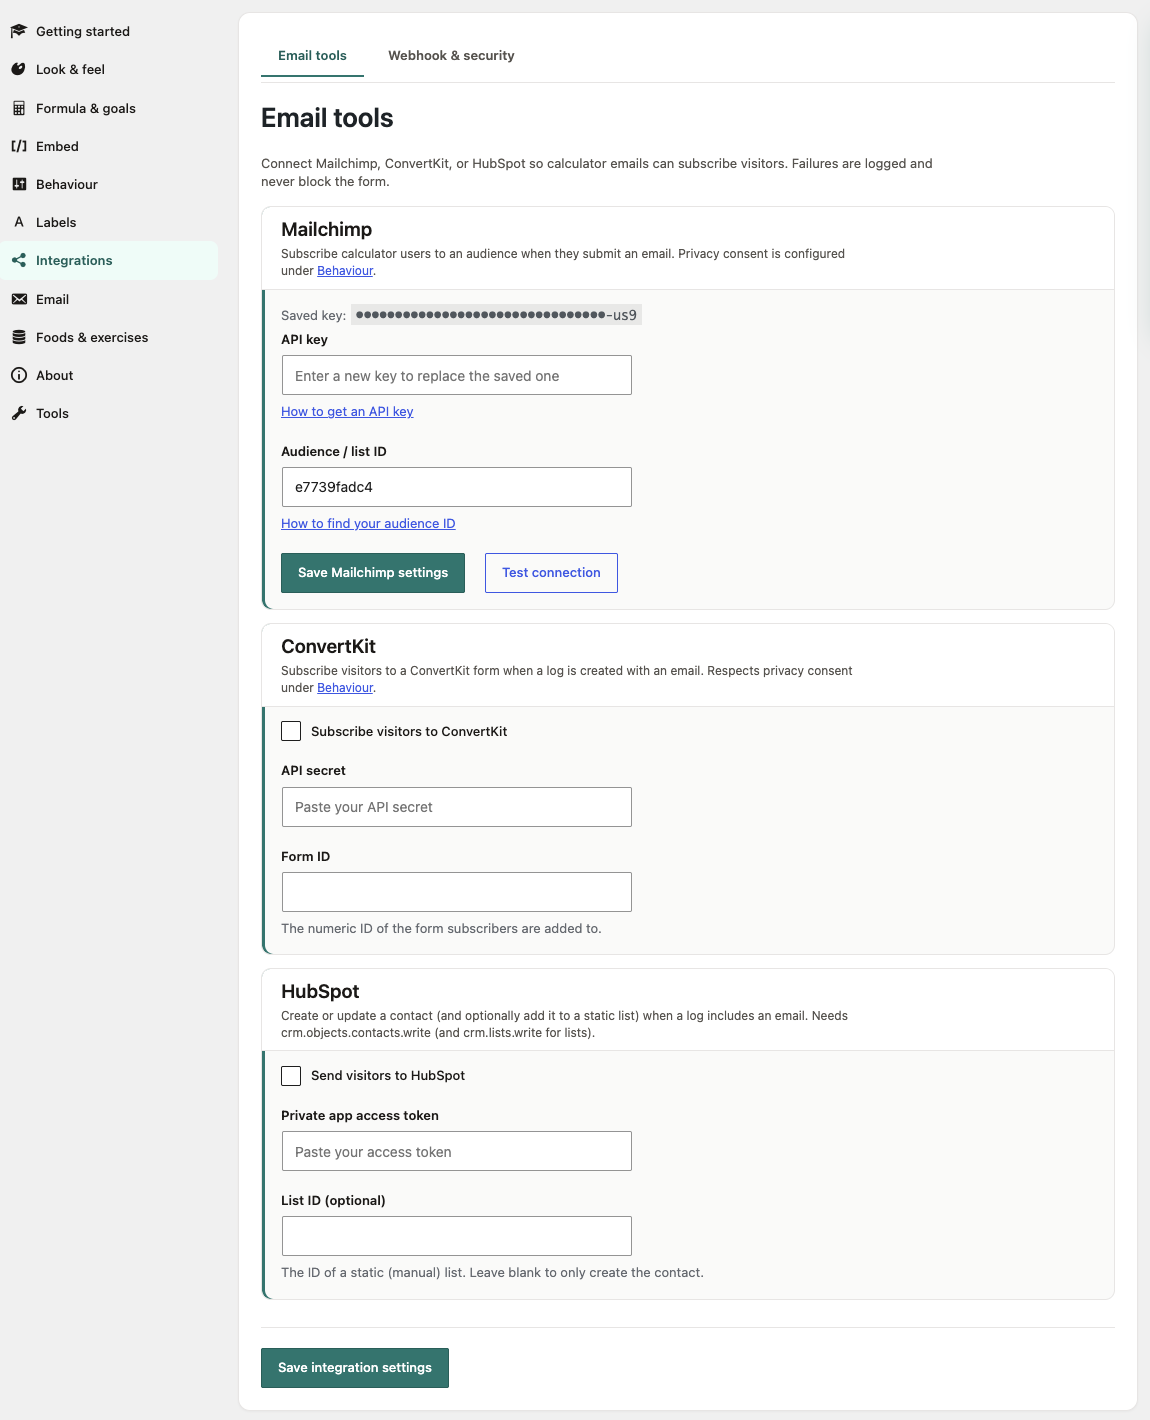
Task: Click the Audience / list ID field
Action: tap(457, 487)
